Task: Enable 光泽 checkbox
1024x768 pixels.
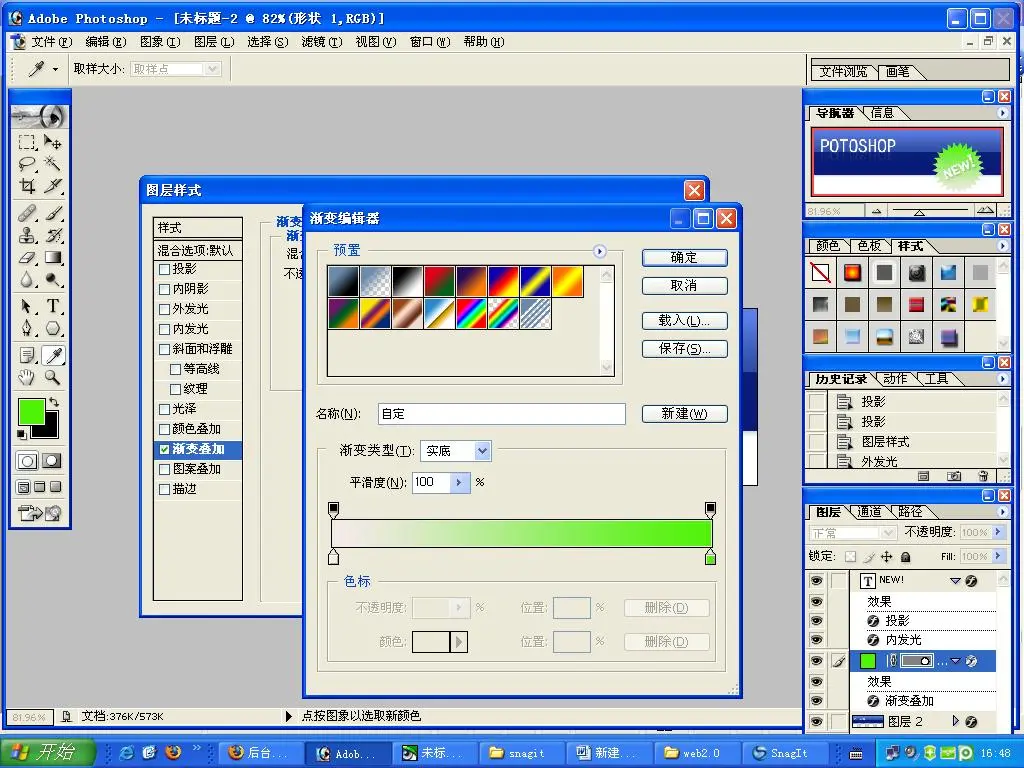Action: 165,409
